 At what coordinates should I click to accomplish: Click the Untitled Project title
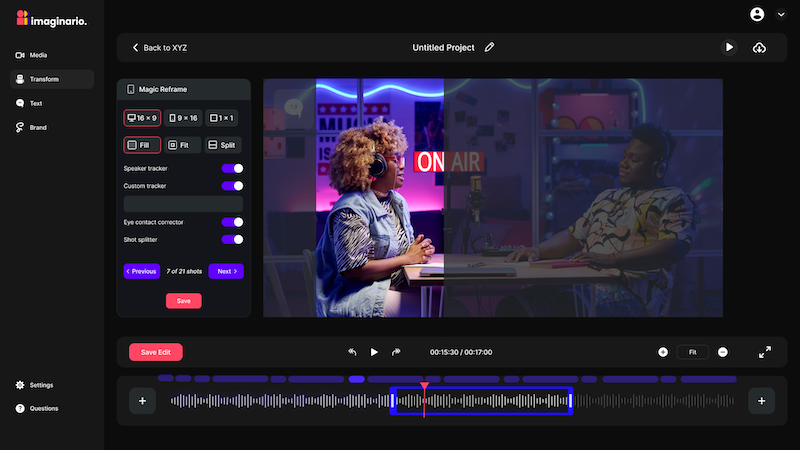tap(443, 47)
